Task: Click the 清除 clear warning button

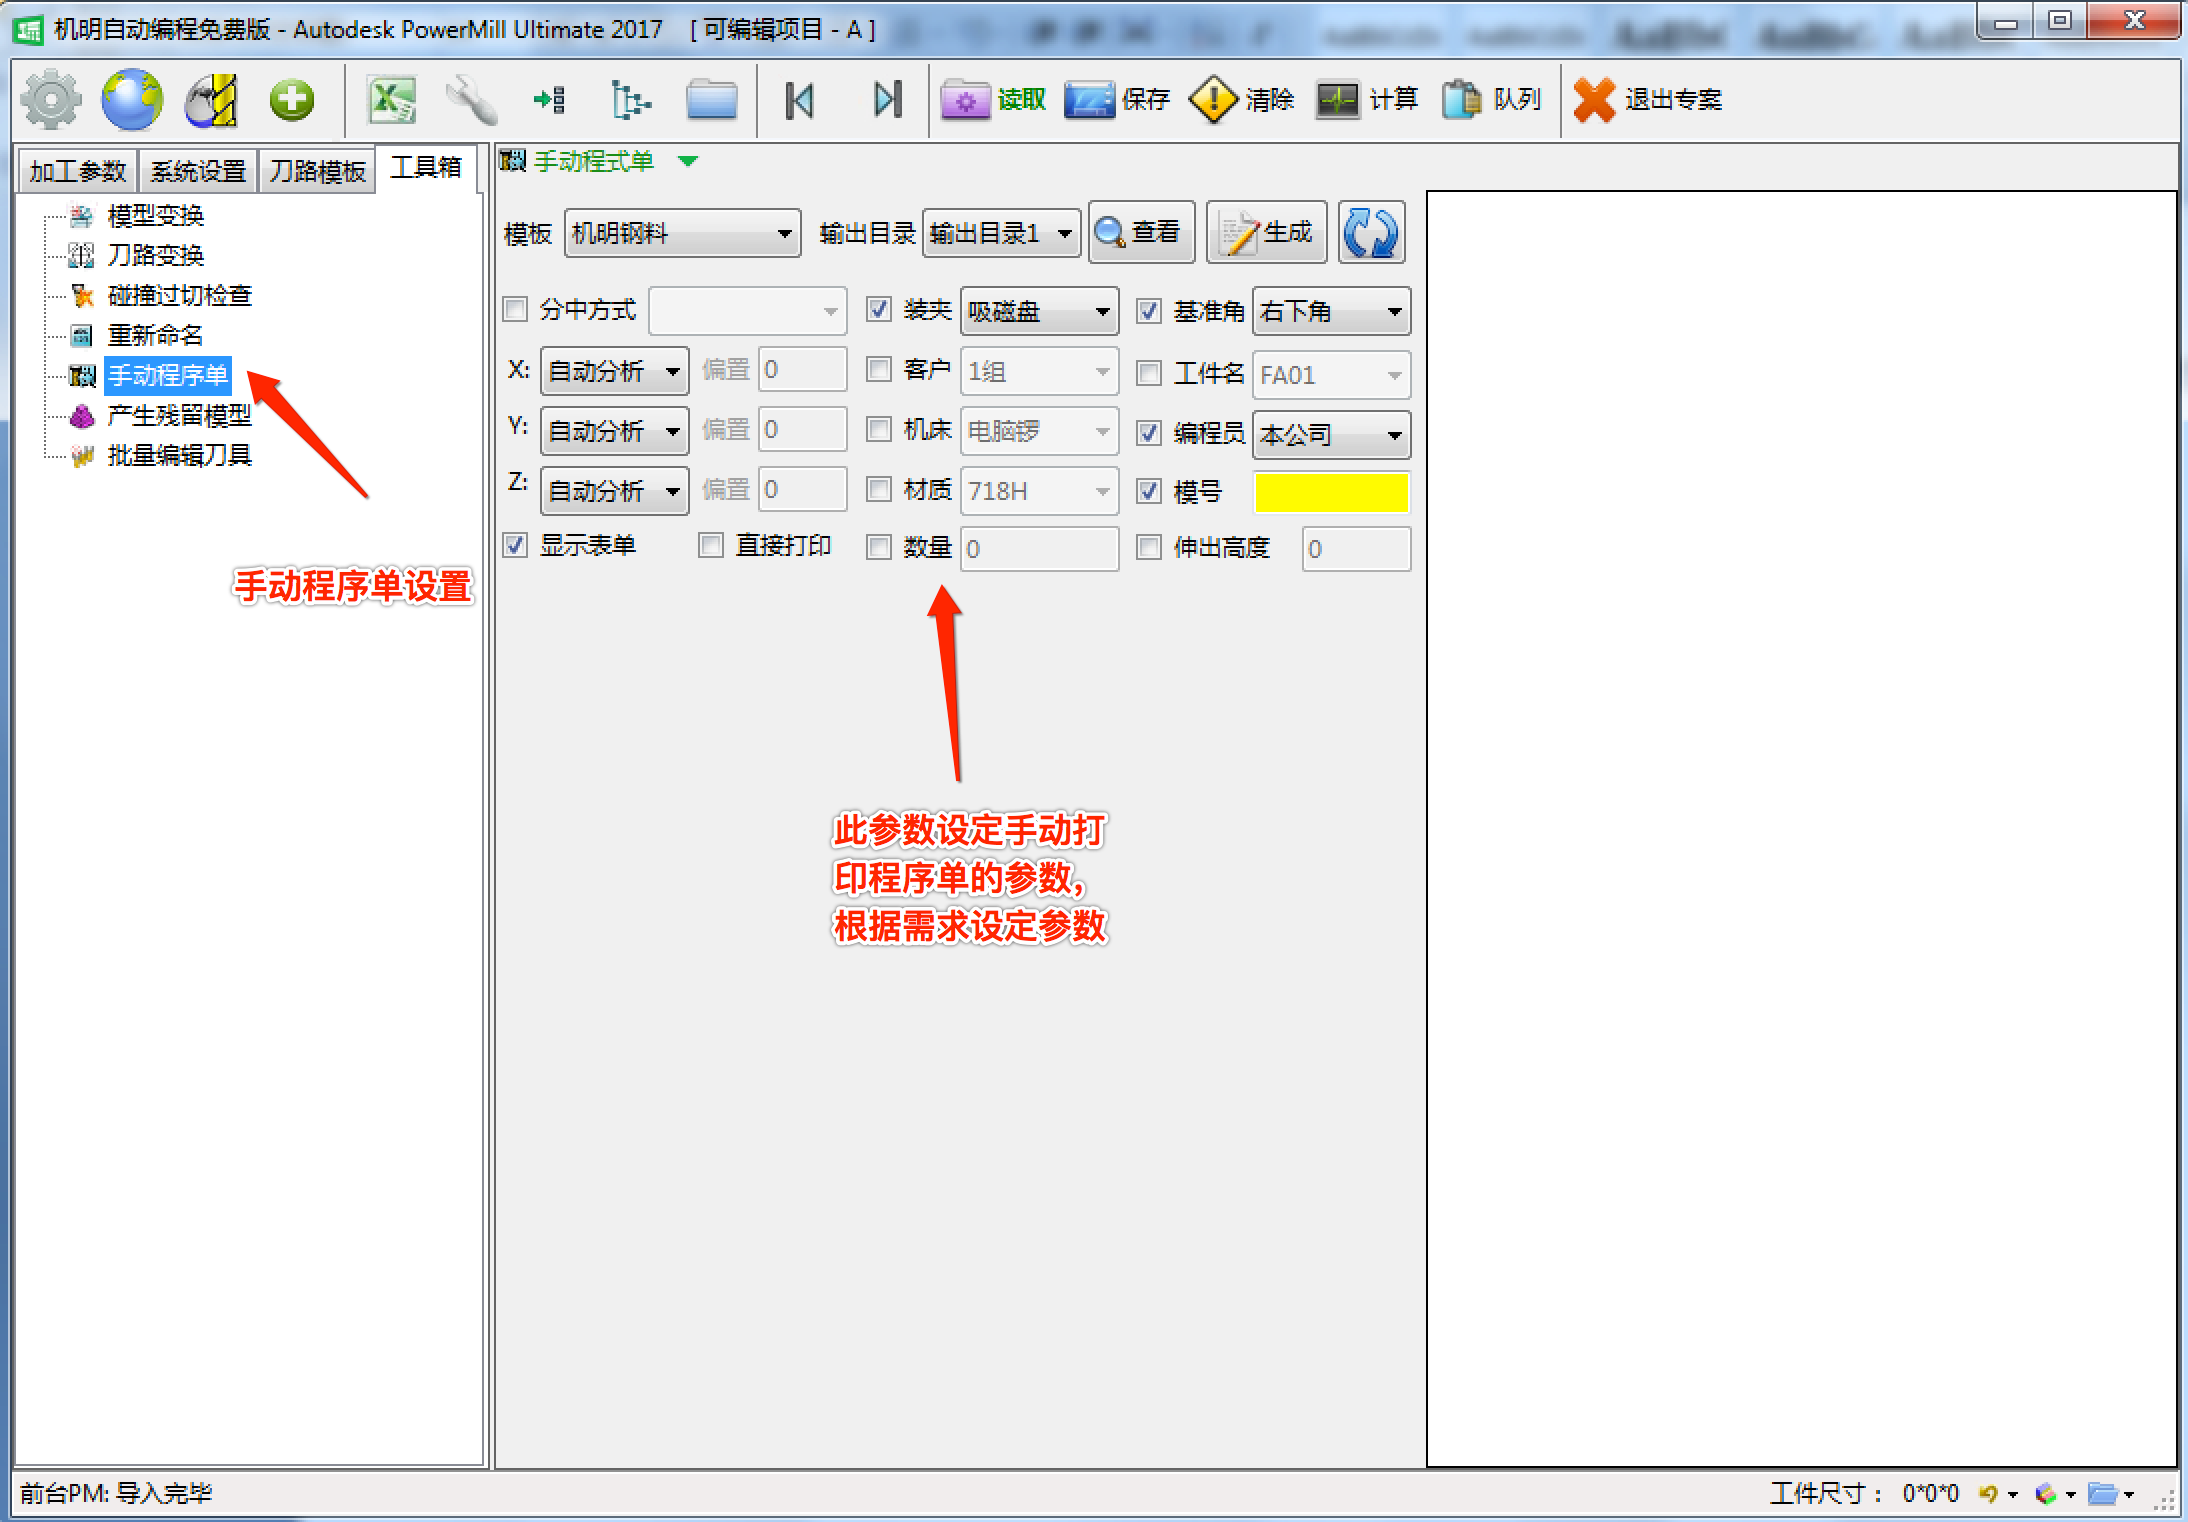Action: 1241,99
